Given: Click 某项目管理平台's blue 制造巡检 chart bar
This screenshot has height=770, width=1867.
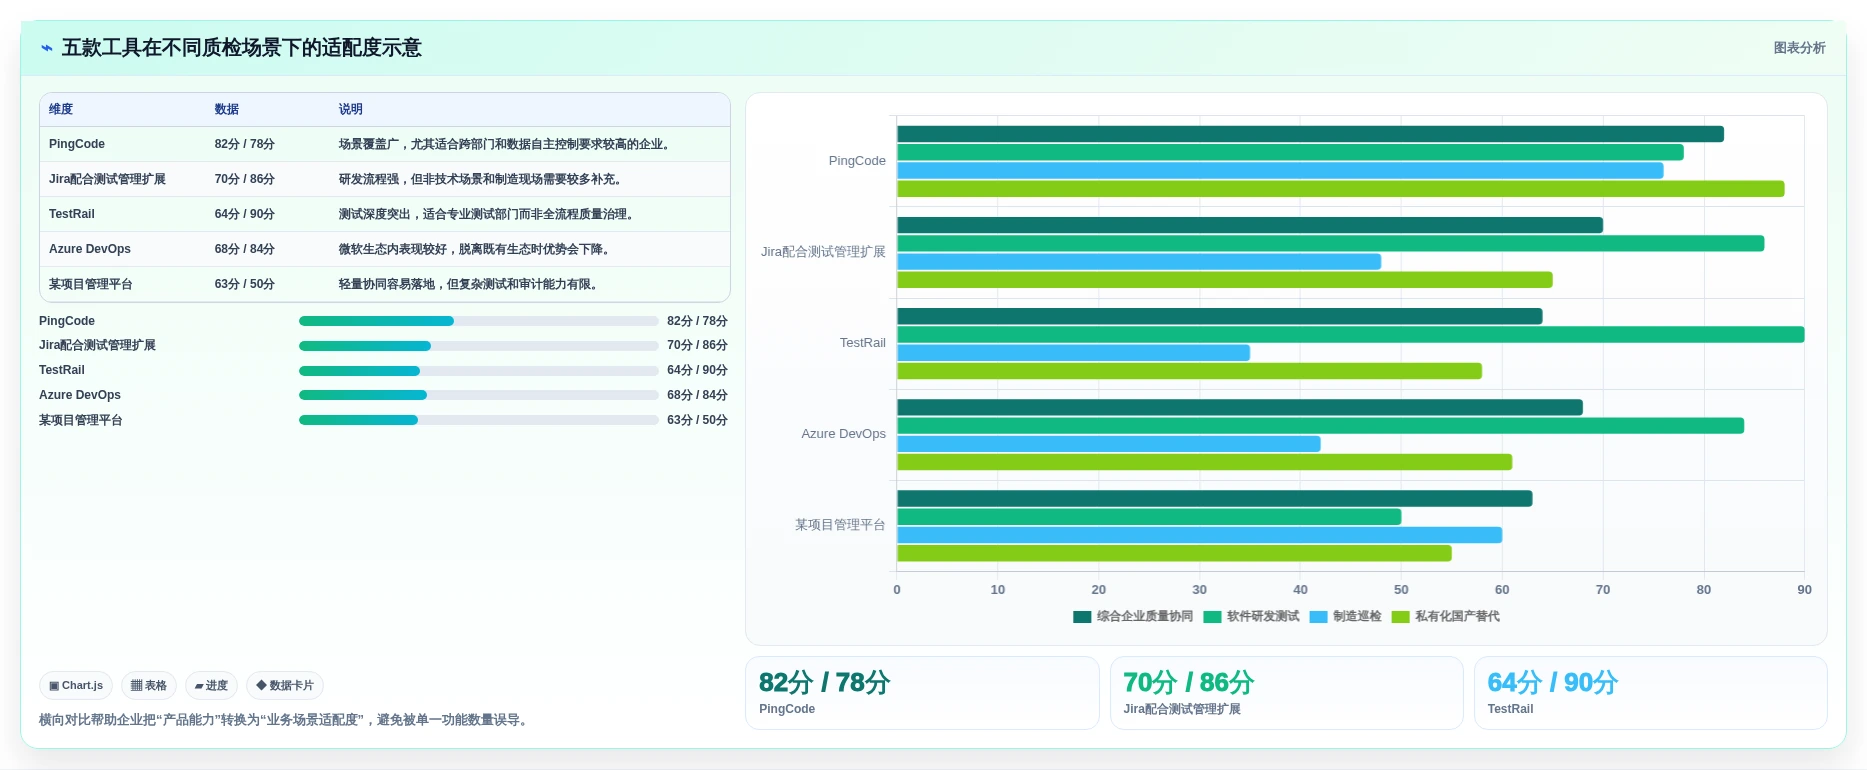Looking at the screenshot, I should point(1199,535).
